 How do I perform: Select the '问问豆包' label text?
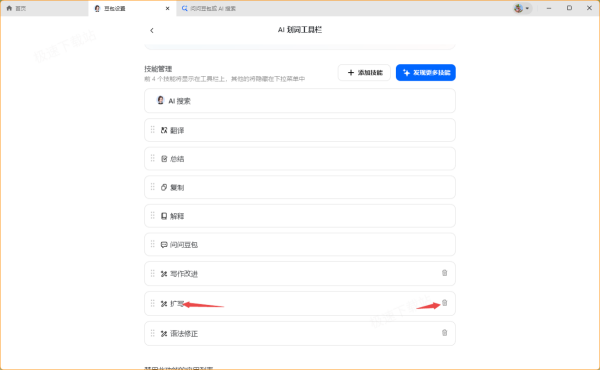click(184, 245)
